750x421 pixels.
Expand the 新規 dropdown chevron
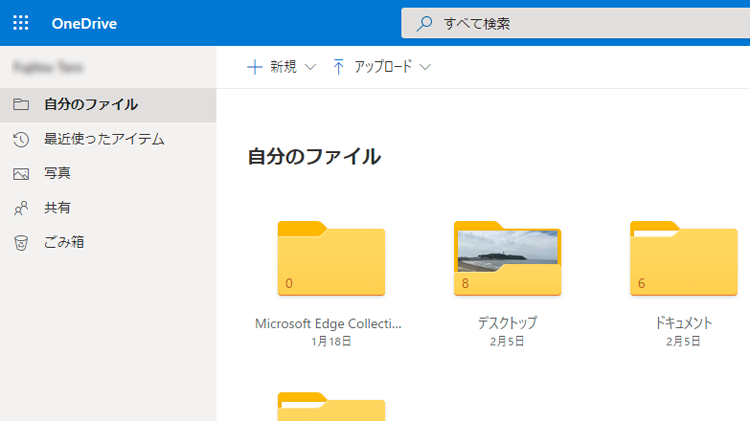click(310, 67)
